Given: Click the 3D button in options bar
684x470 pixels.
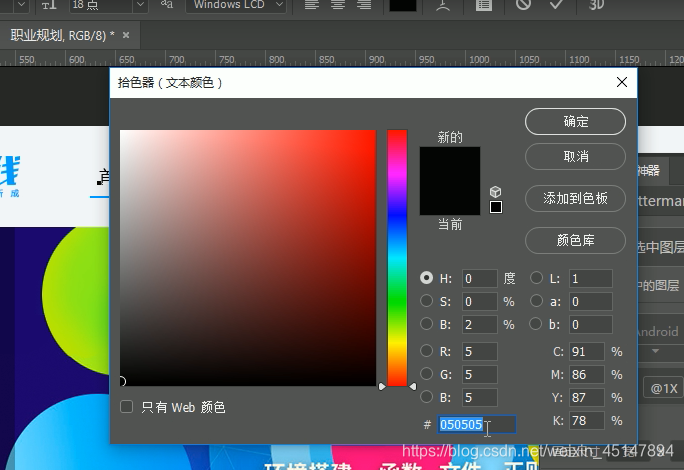Looking at the screenshot, I should coord(596,4).
